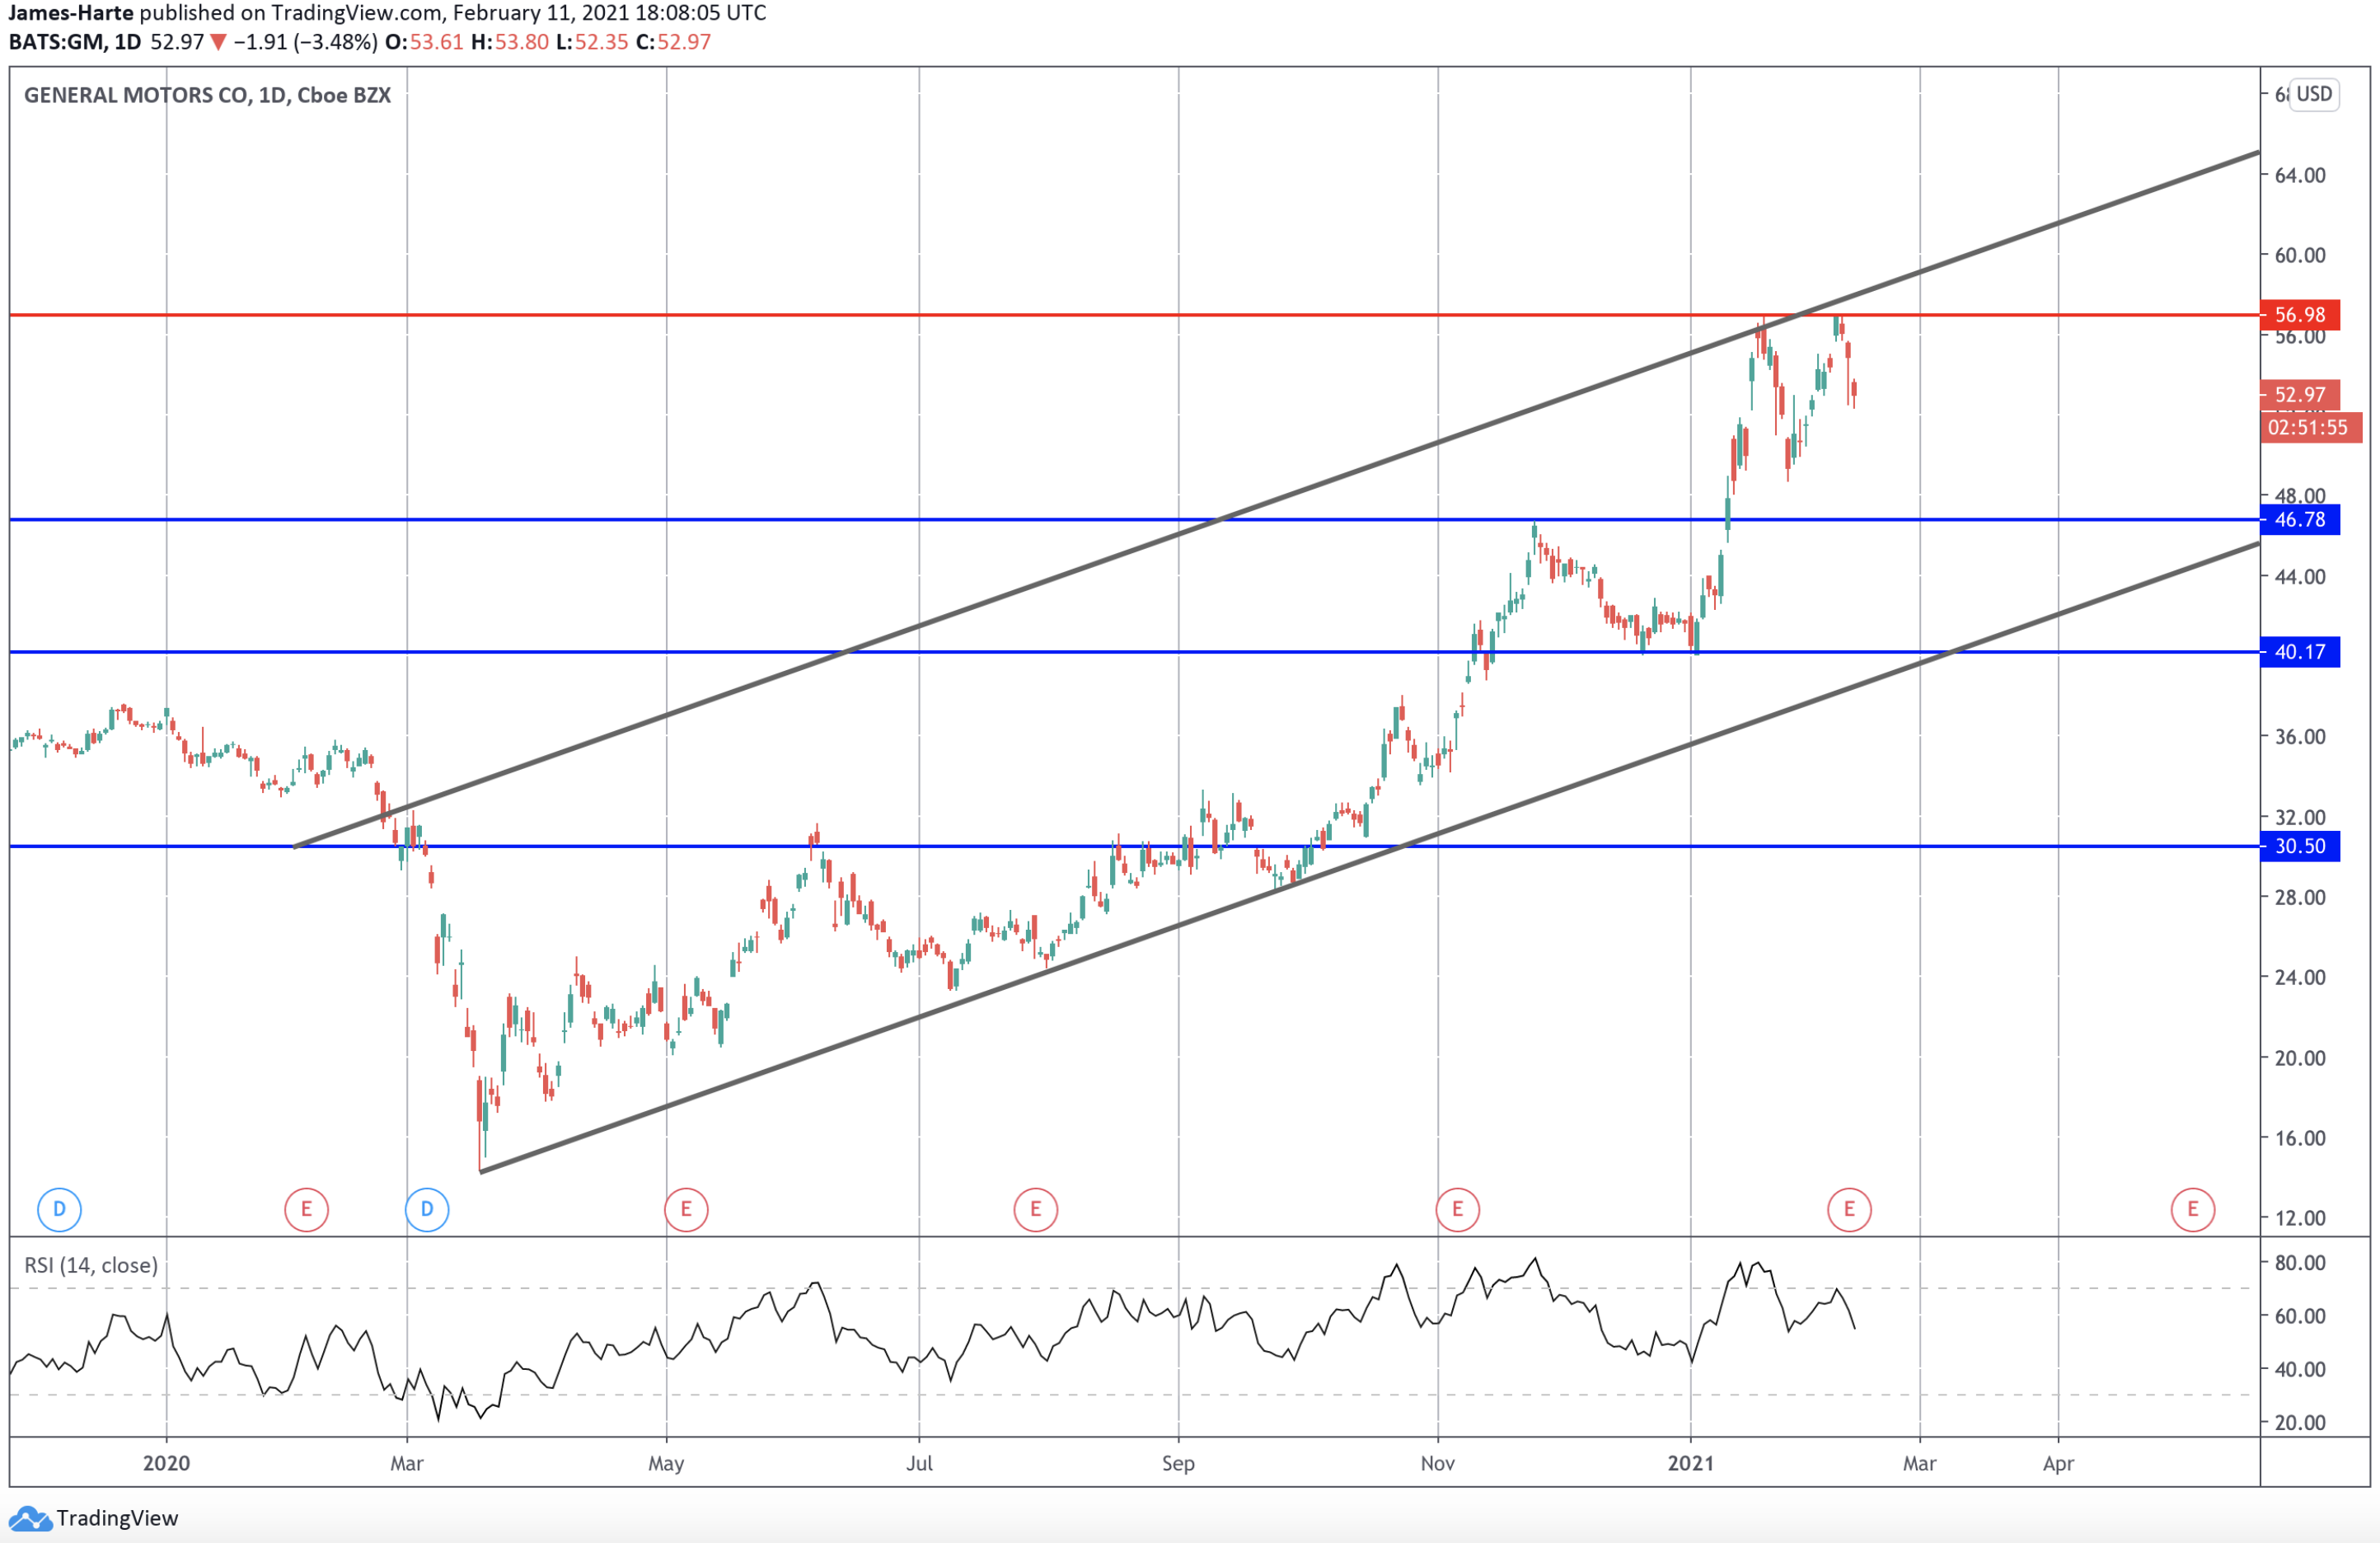
Task: Click the current price 52.97 label
Action: 2299,395
